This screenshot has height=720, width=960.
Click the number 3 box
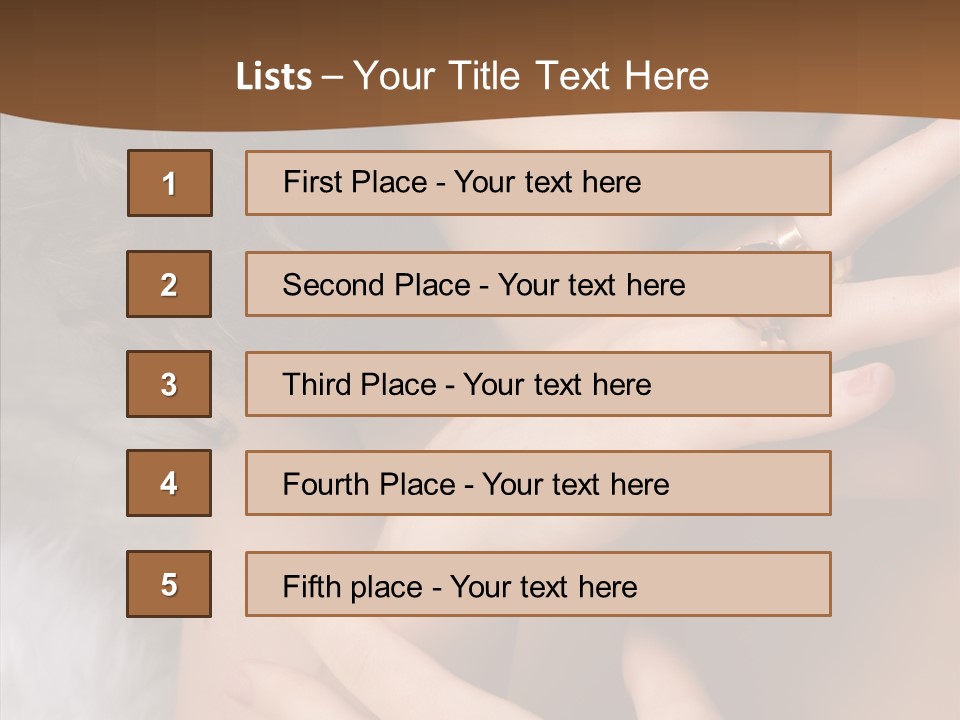pos(169,384)
